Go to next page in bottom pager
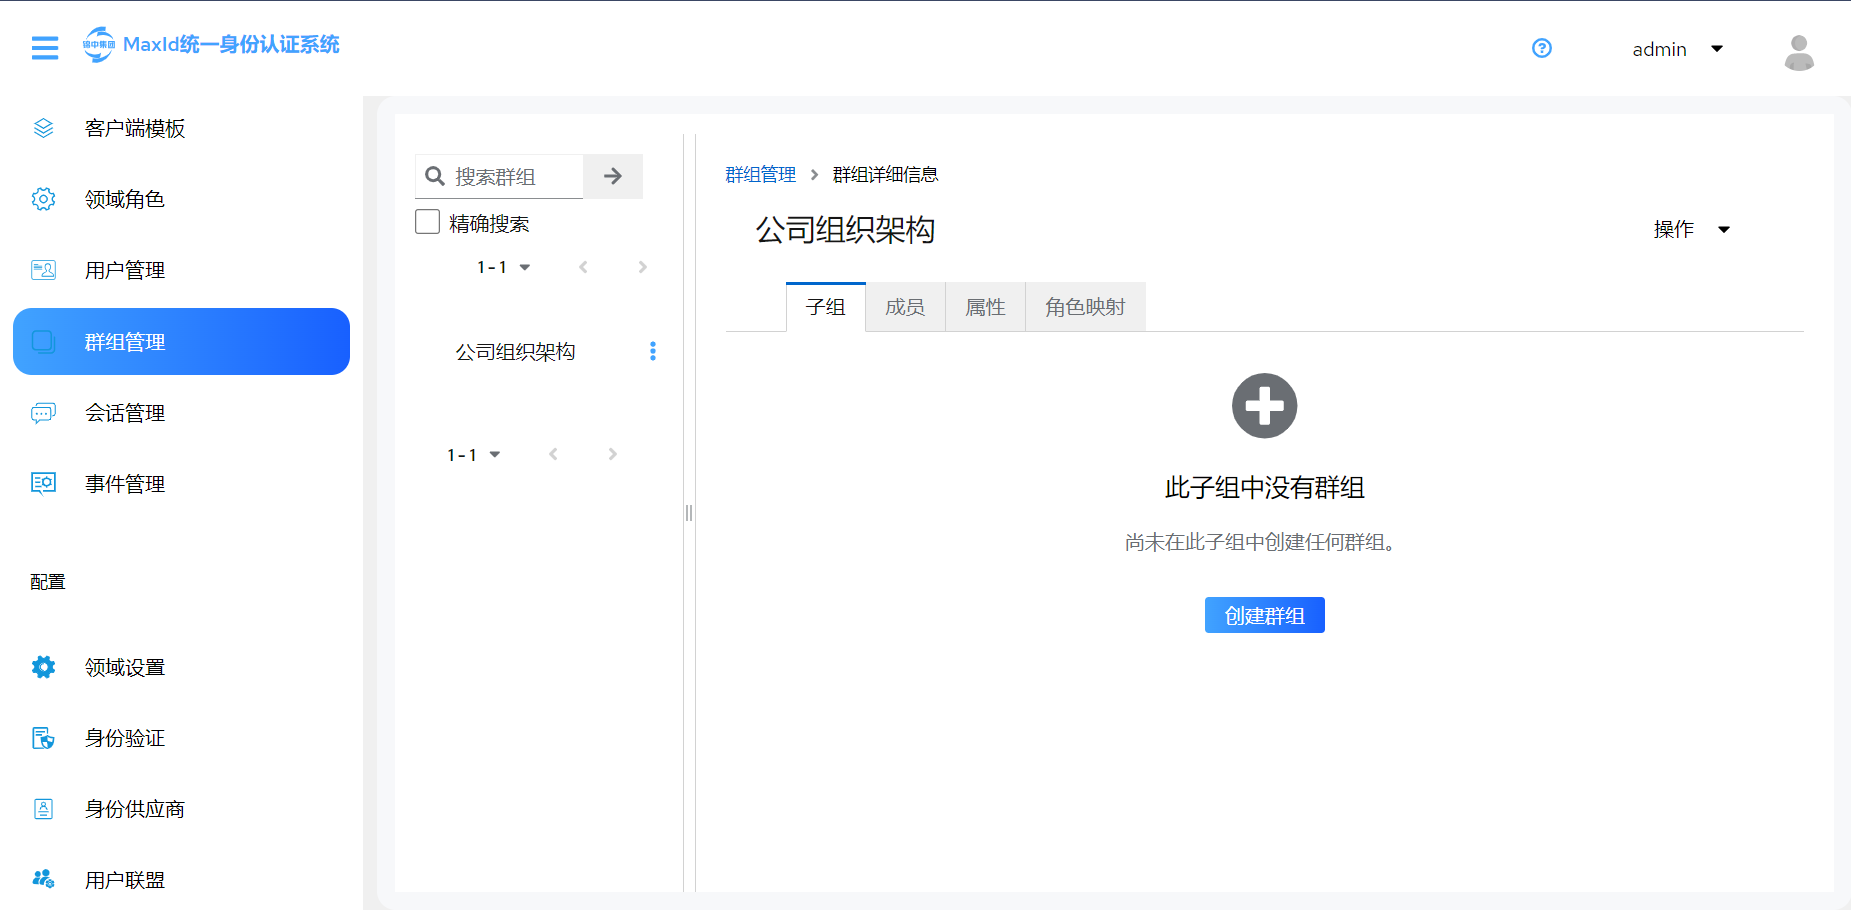Screen dimensions: 1851x910 tap(613, 454)
